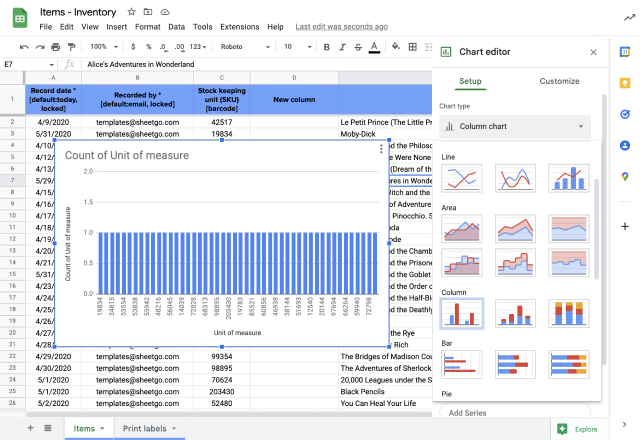Toggle italic formatting
The image size is (640, 440).
coord(342,47)
